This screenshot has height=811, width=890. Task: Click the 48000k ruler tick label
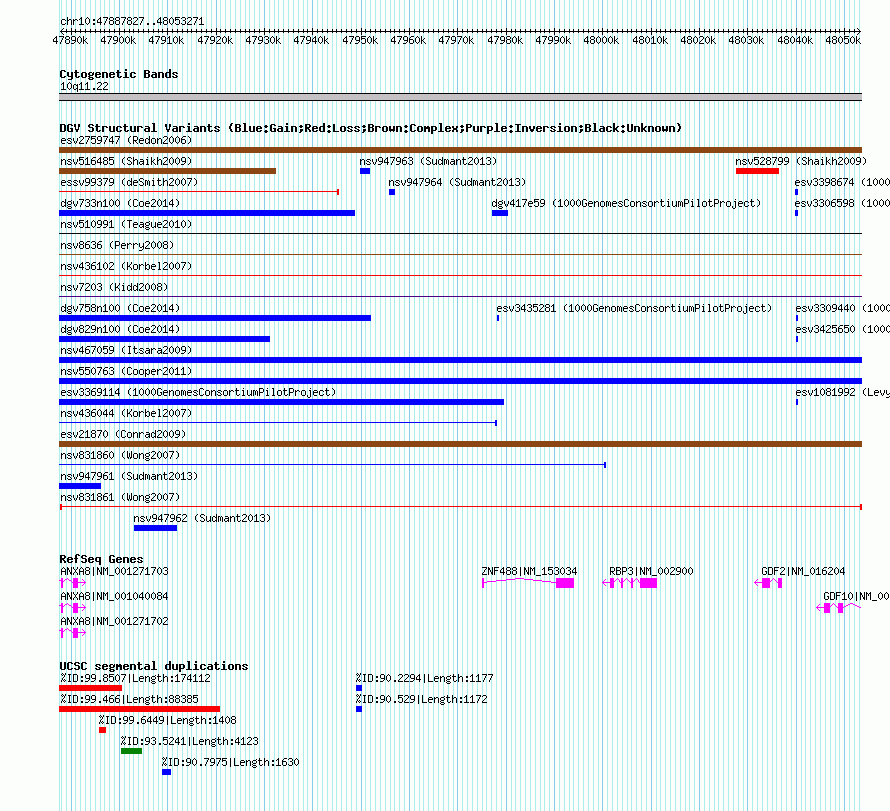coord(601,40)
